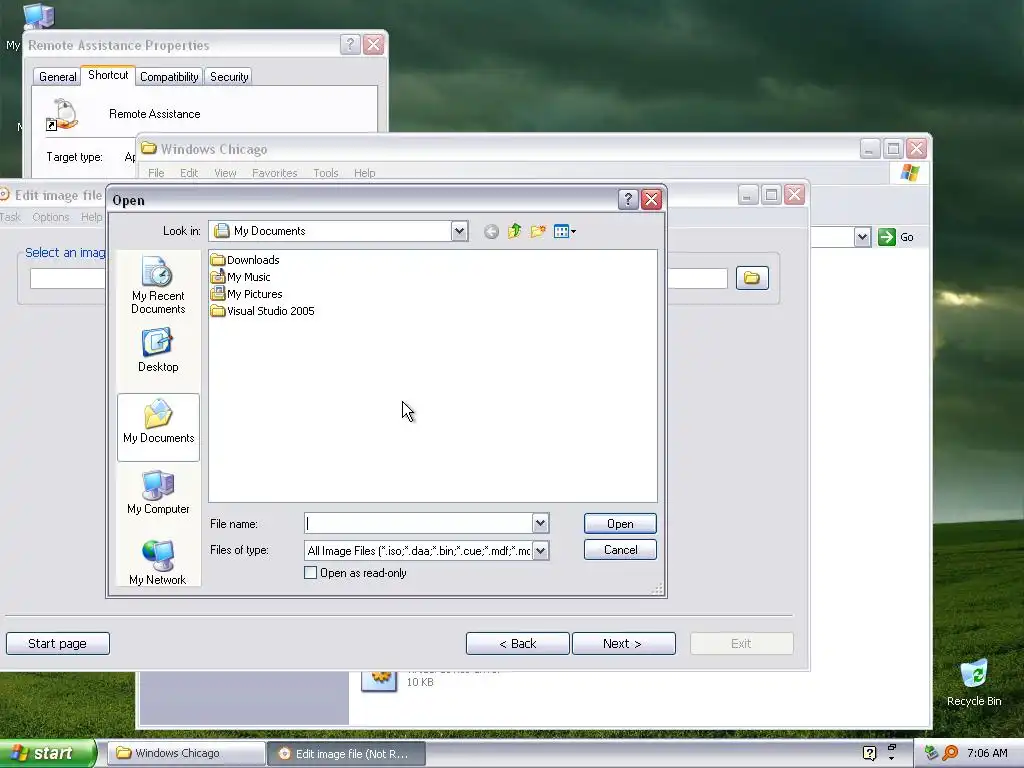Open the Recycle Bin desktop icon
The image size is (1024, 768).
coord(974,682)
